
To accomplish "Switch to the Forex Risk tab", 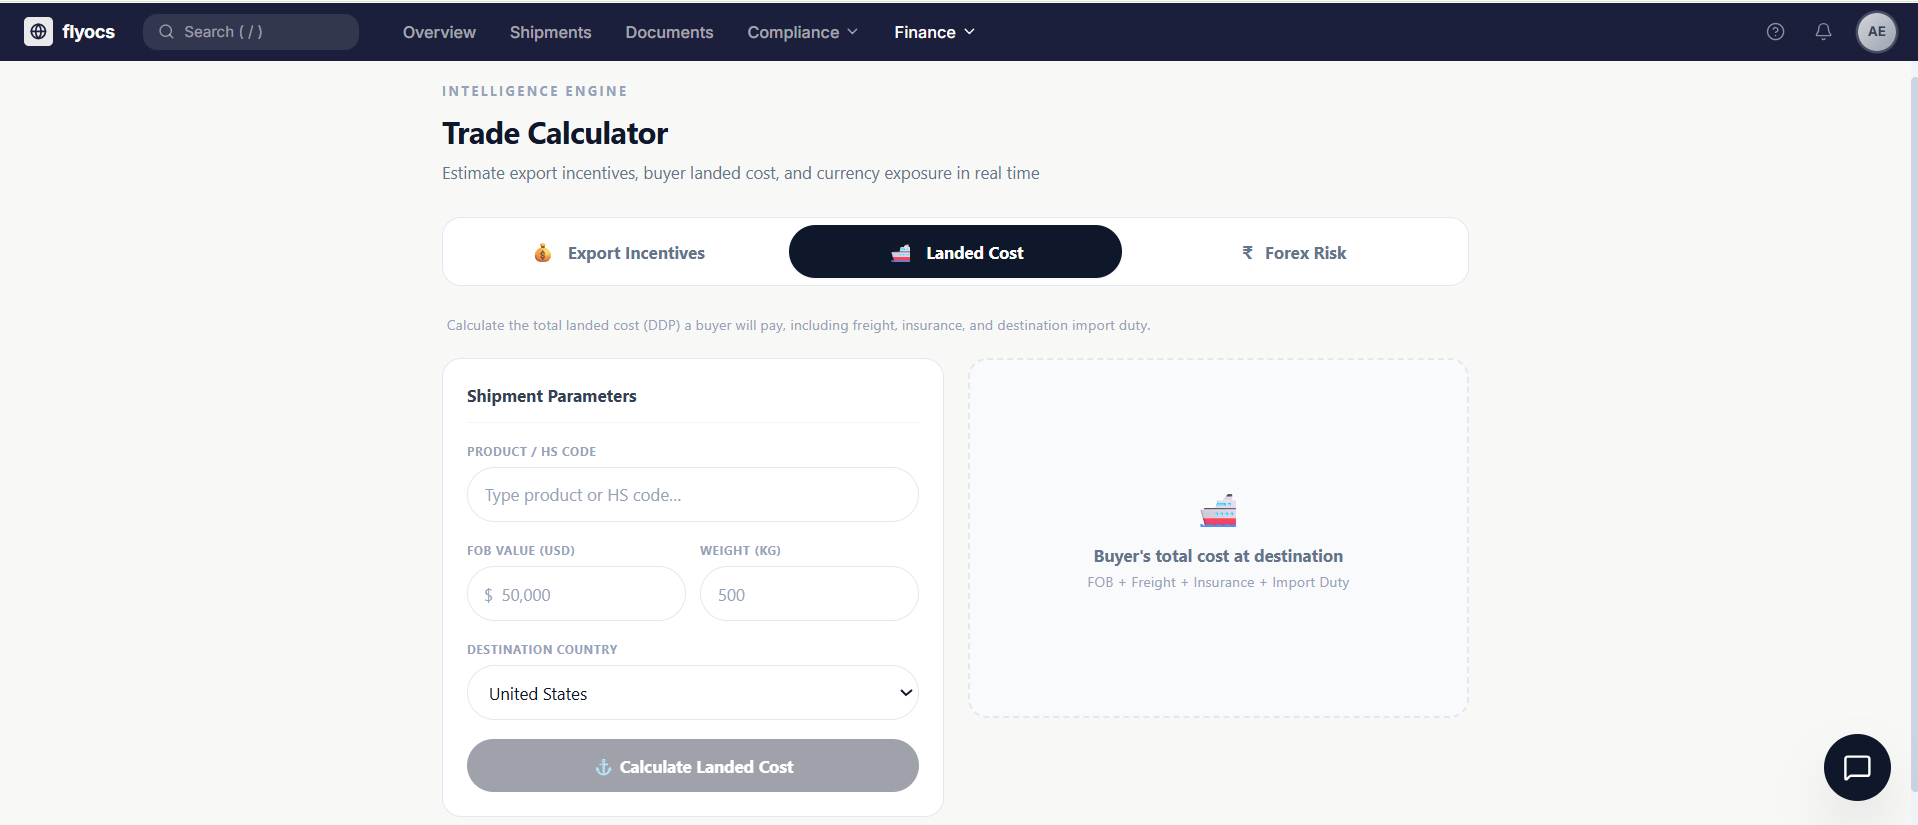I will click(1294, 253).
